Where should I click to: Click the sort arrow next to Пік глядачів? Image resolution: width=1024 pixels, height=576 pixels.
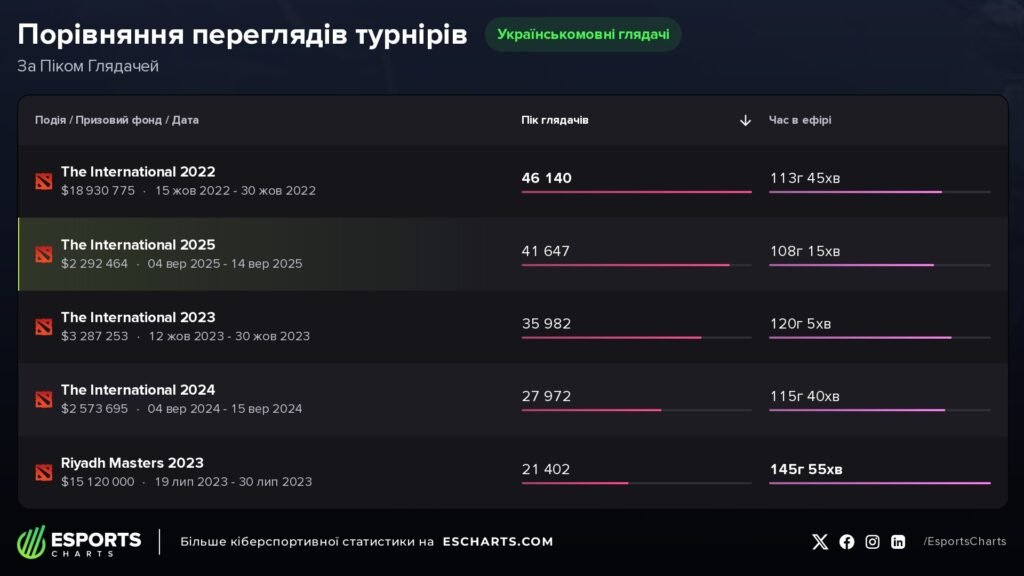coord(745,120)
